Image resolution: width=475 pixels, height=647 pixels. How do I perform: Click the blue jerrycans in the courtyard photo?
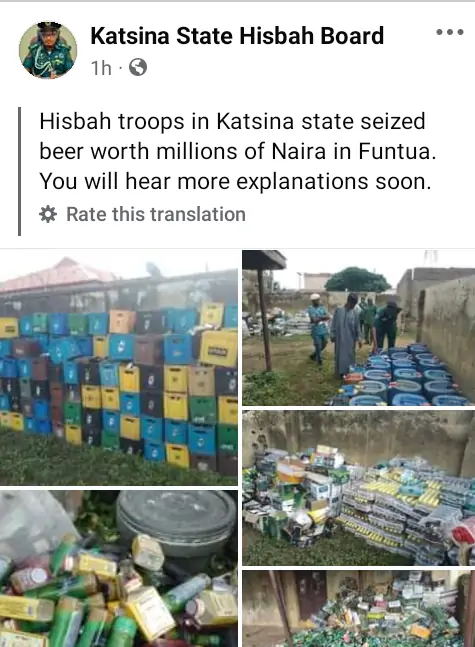coord(400,375)
